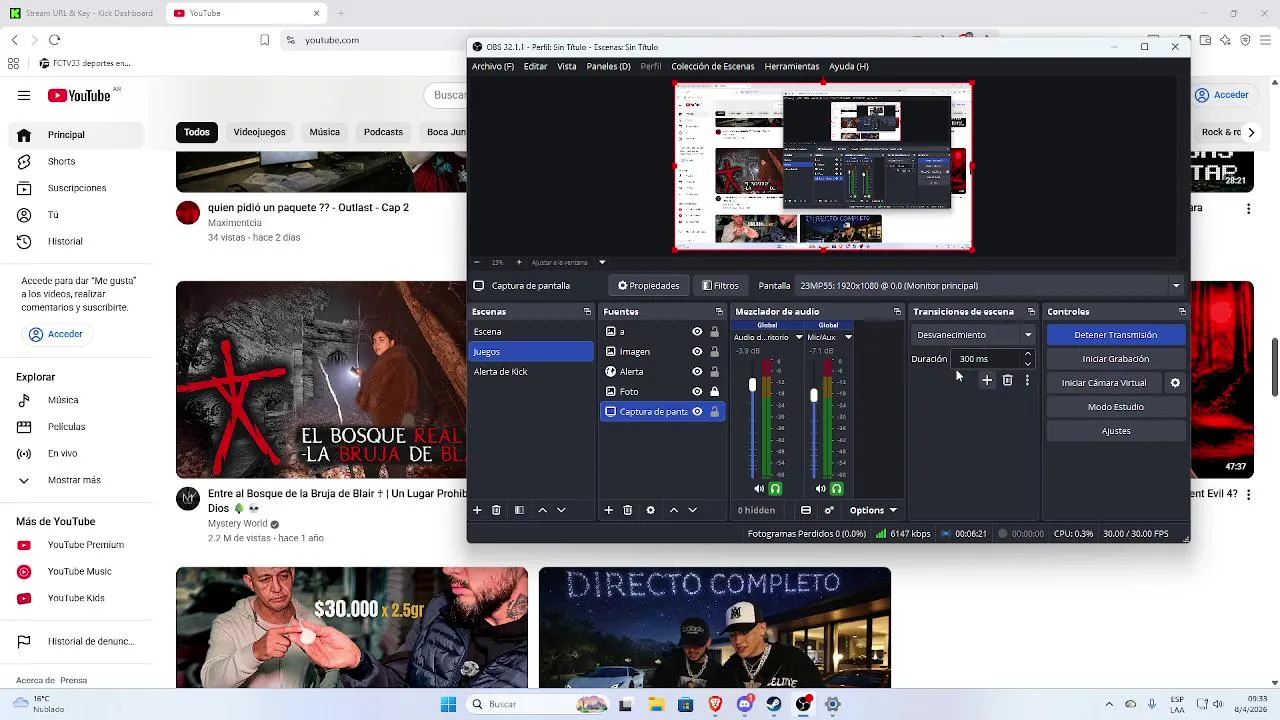
Task: Adjust Mic/Aux volume fader
Action: 814,396
